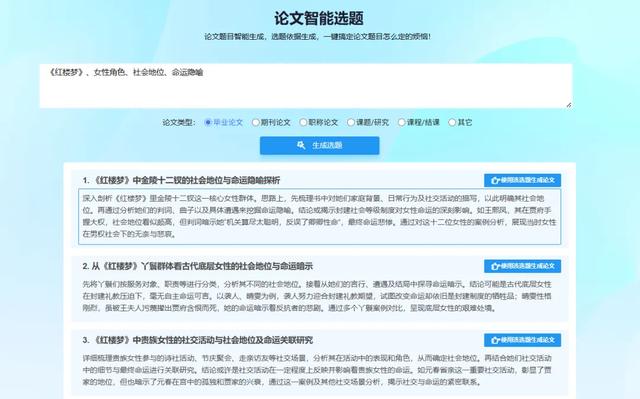Use topic 3 贵族女性 to generate paper
640x399 pixels.
[522, 340]
